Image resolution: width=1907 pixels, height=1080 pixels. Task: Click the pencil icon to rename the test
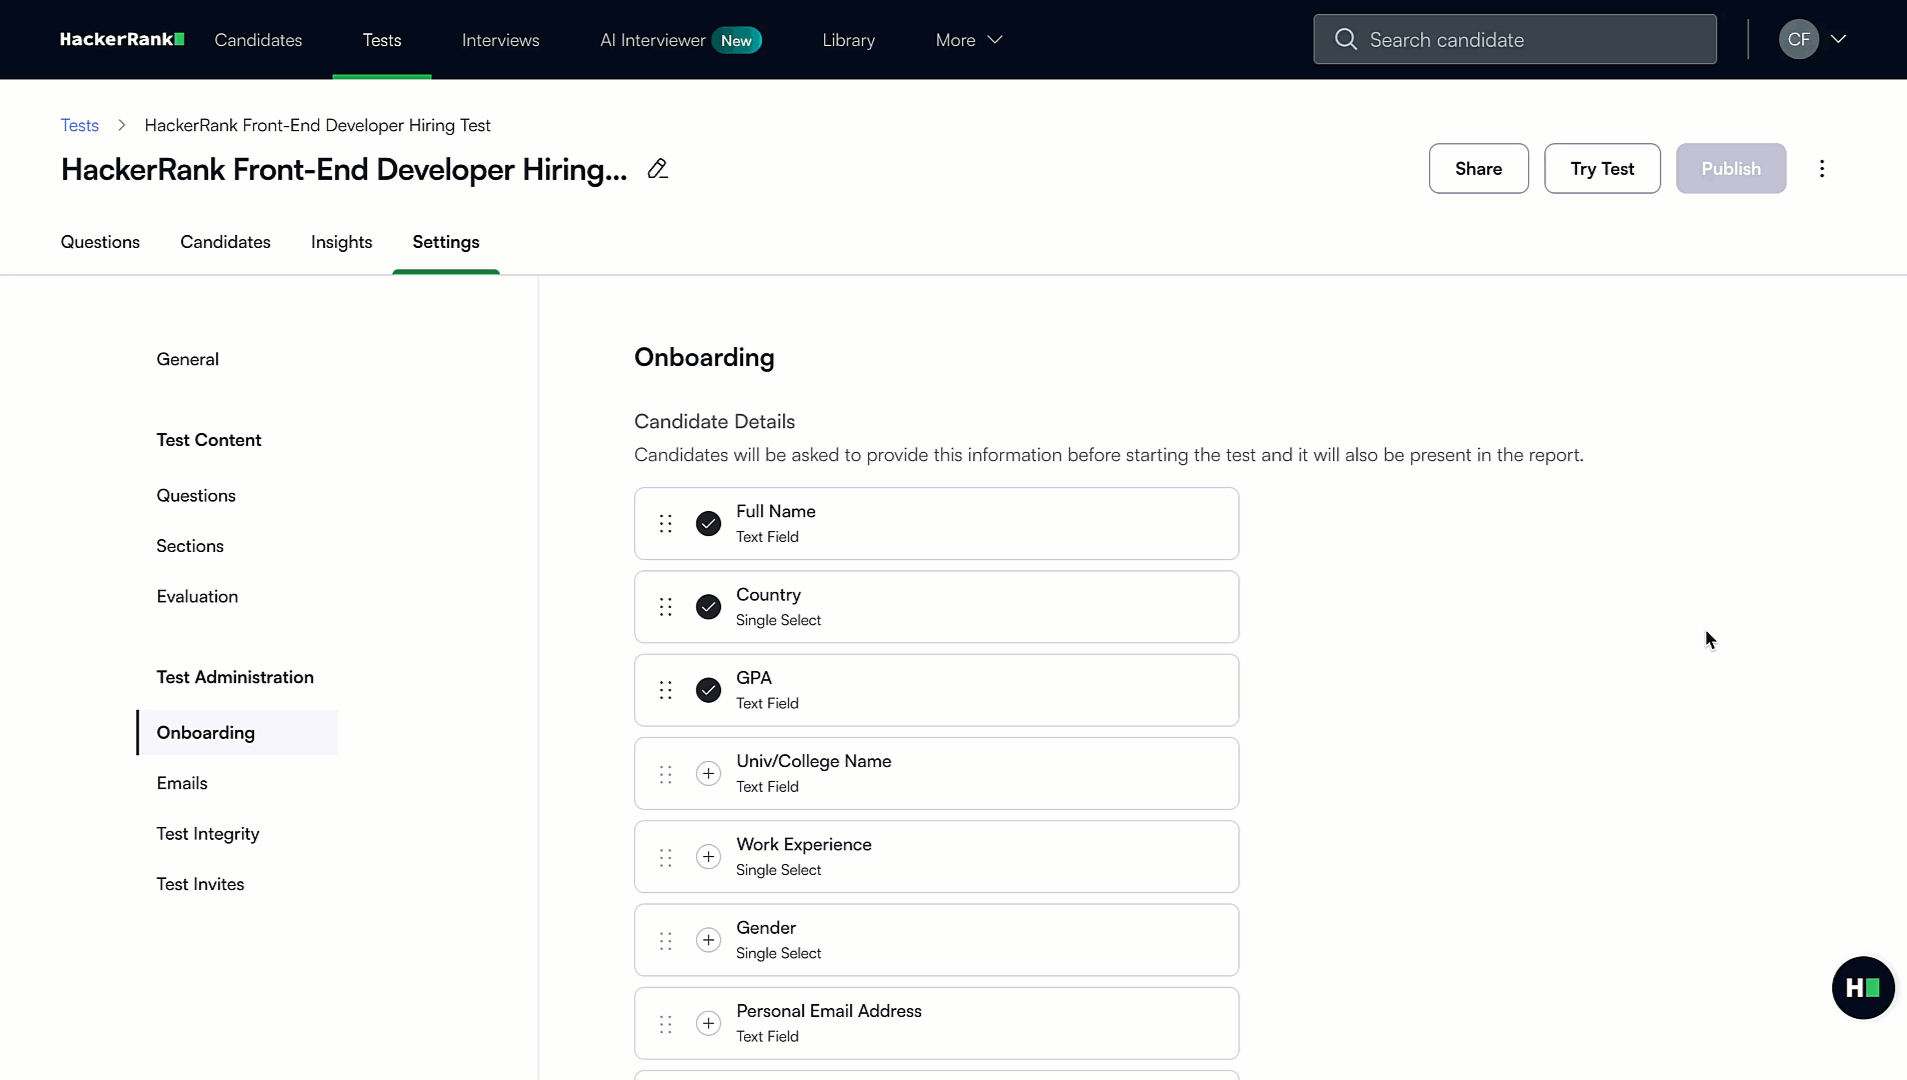click(658, 169)
